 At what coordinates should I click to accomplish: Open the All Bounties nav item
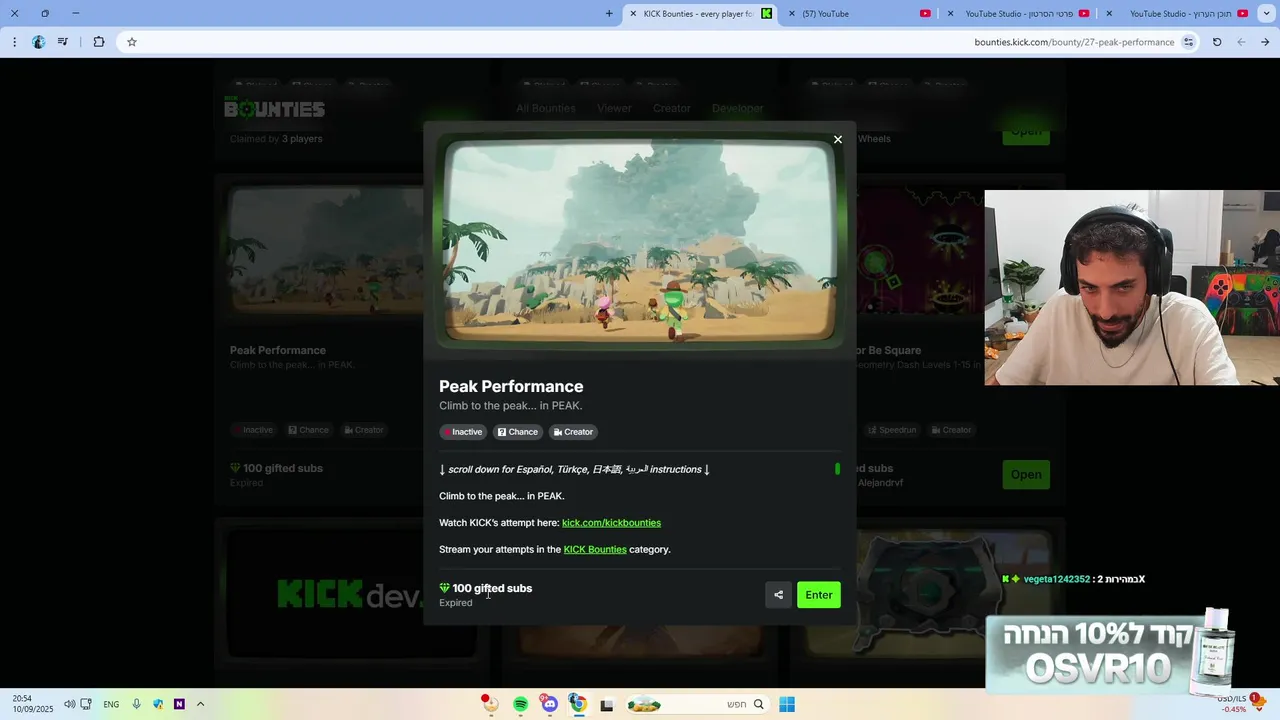point(546,108)
